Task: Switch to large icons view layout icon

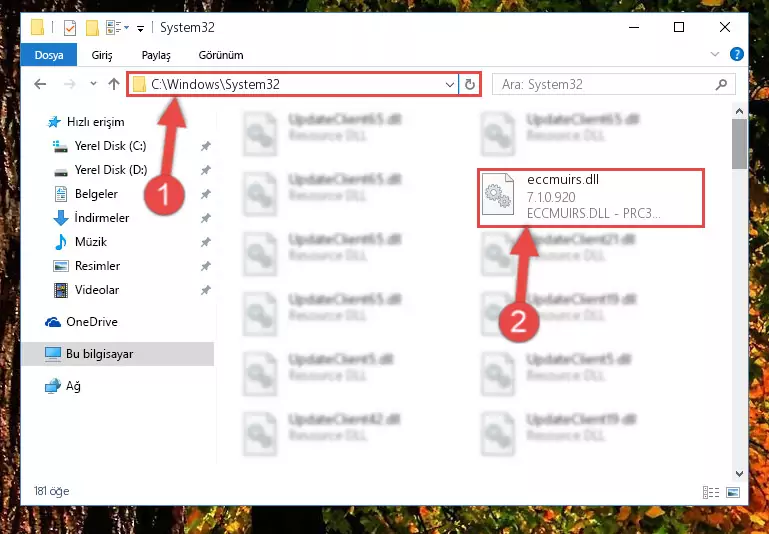Action: 733,492
